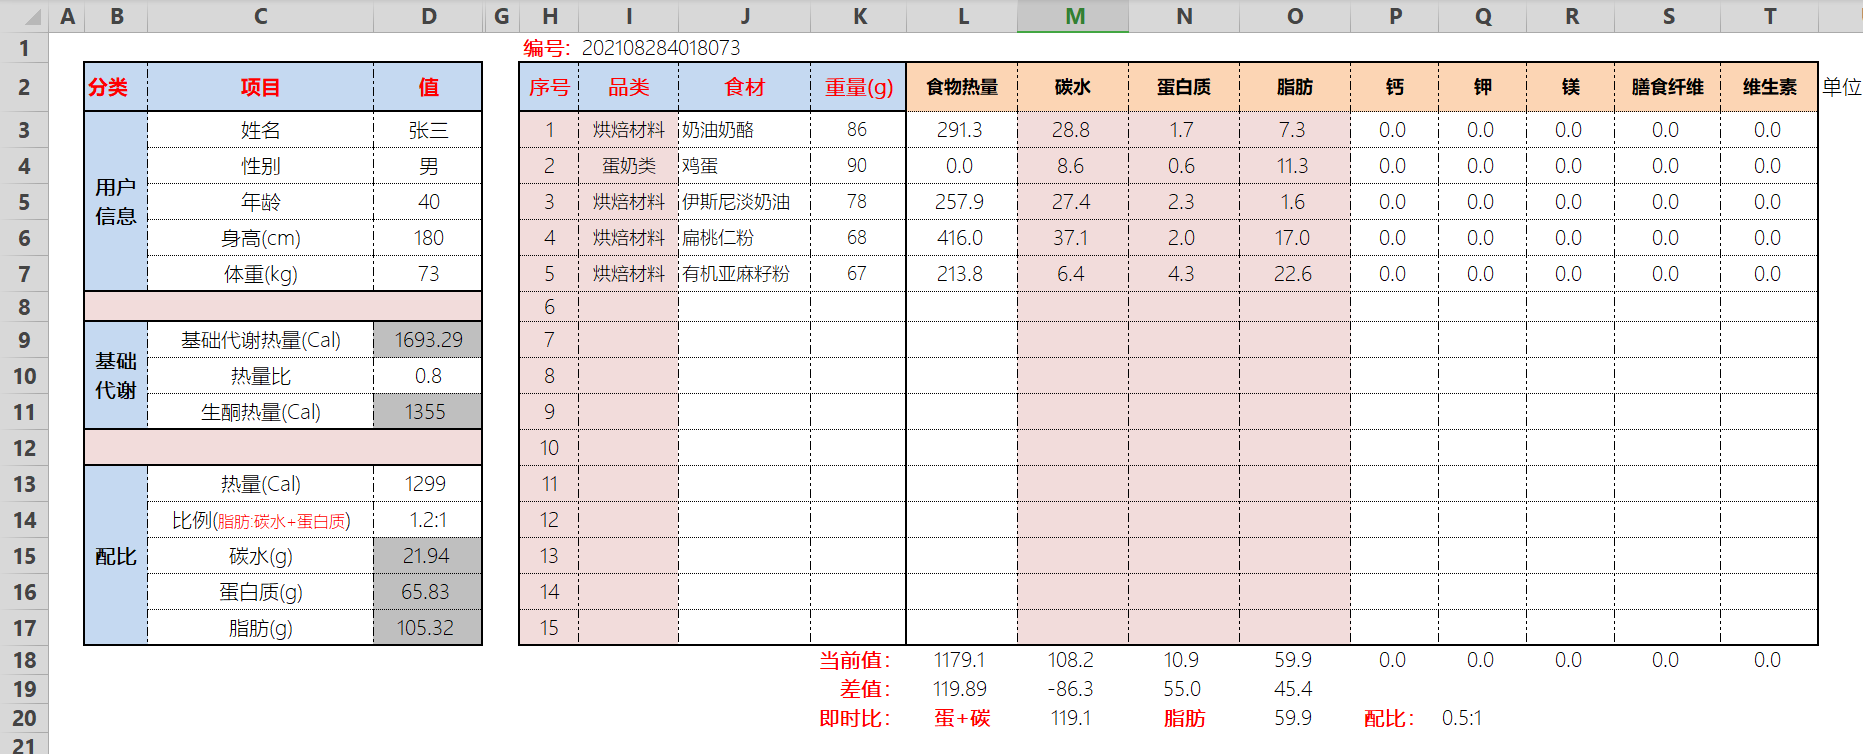Click the ratio cell 1.2:1
Viewport: 1863px width, 754px height.
point(428,520)
